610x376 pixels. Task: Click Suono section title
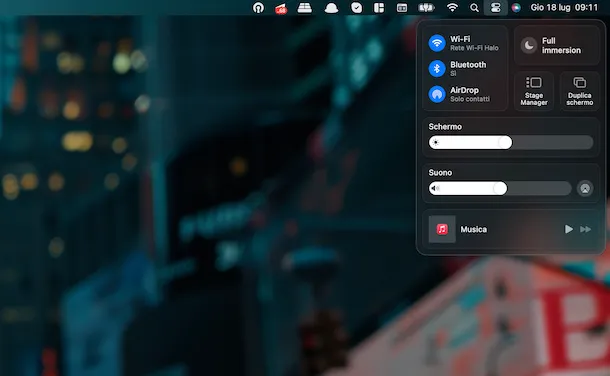point(440,173)
